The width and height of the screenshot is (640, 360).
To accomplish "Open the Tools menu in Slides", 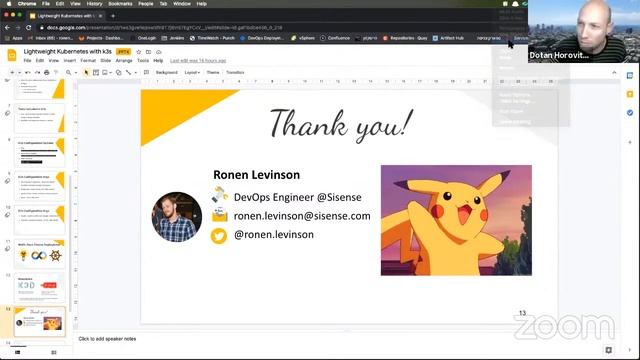I will pos(143,60).
